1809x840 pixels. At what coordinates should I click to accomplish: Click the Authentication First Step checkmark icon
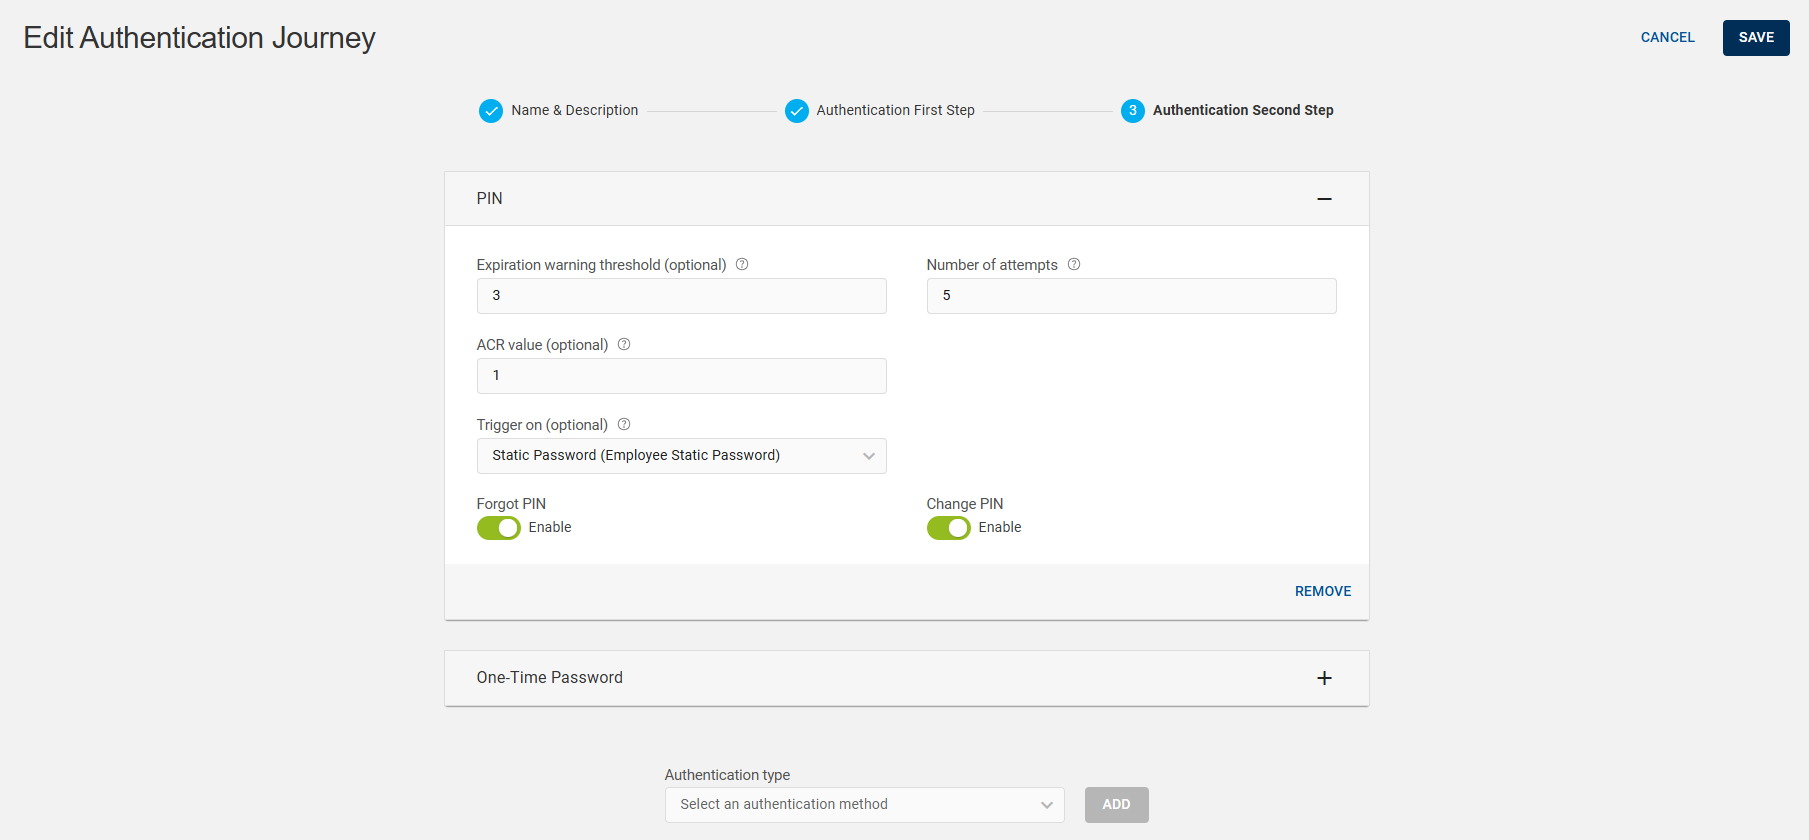tap(797, 111)
